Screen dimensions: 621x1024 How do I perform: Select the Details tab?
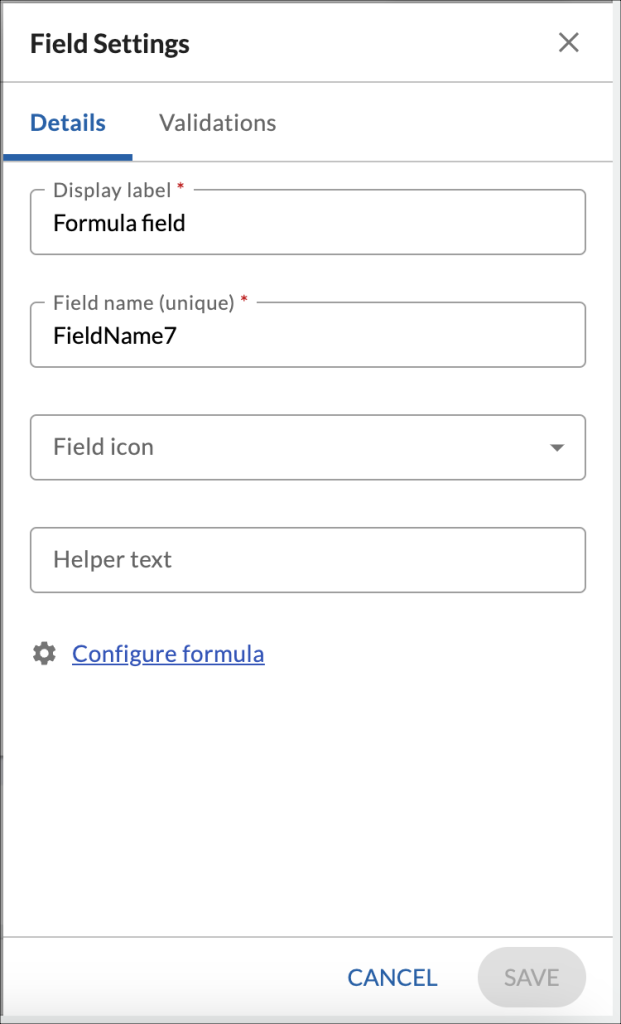pyautogui.click(x=67, y=122)
